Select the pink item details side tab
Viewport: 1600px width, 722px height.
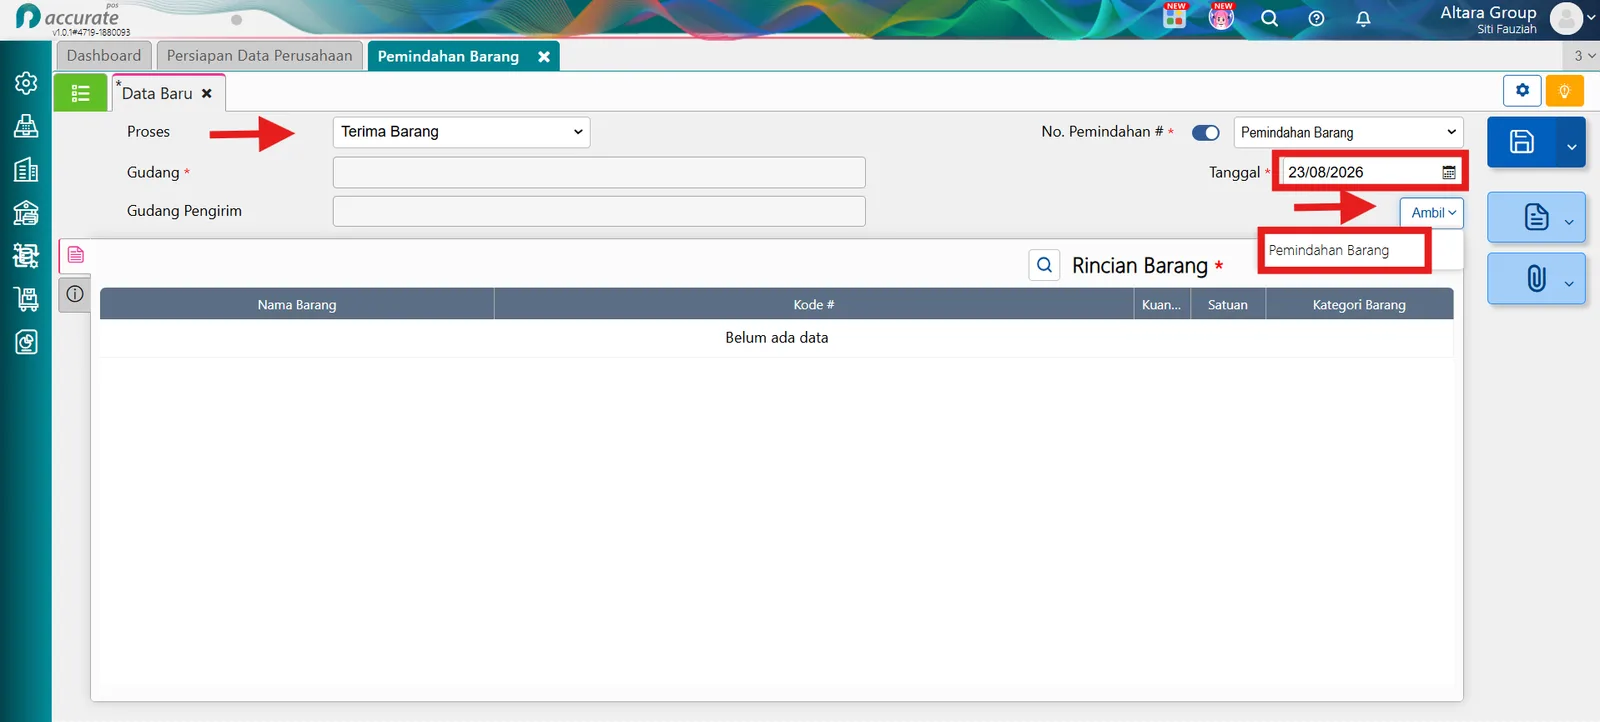[x=75, y=255]
